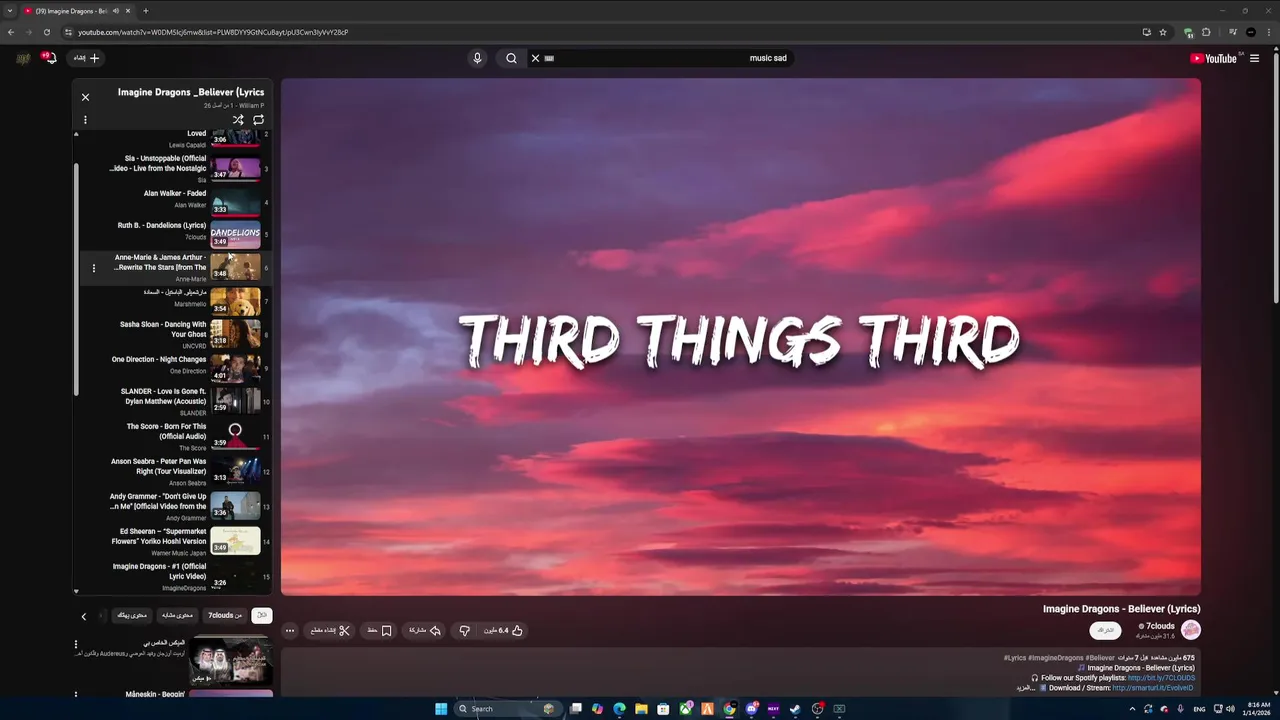Select the first chip at the chip row's right end
The width and height of the screenshot is (1280, 720).
tap(261, 616)
